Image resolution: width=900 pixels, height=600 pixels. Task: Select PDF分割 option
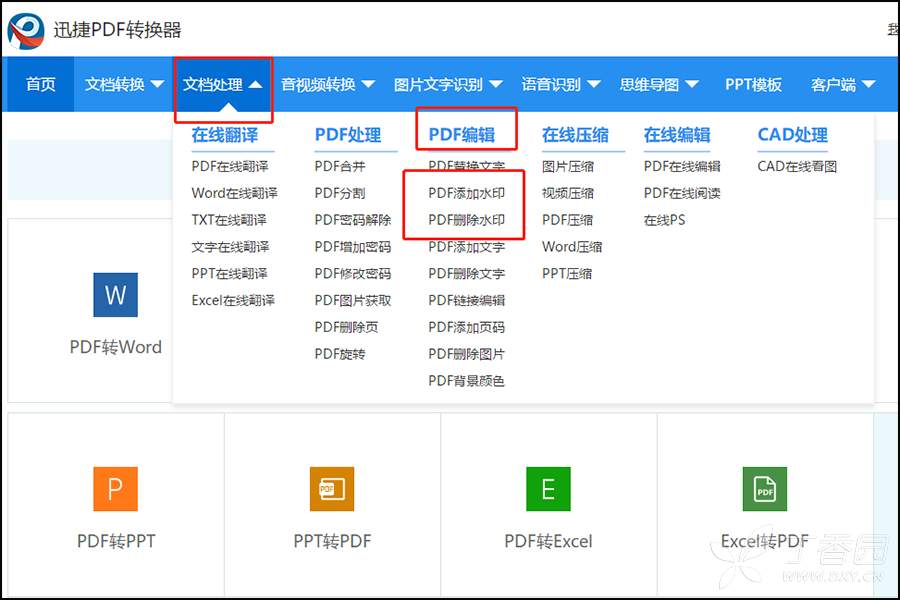pyautogui.click(x=340, y=193)
